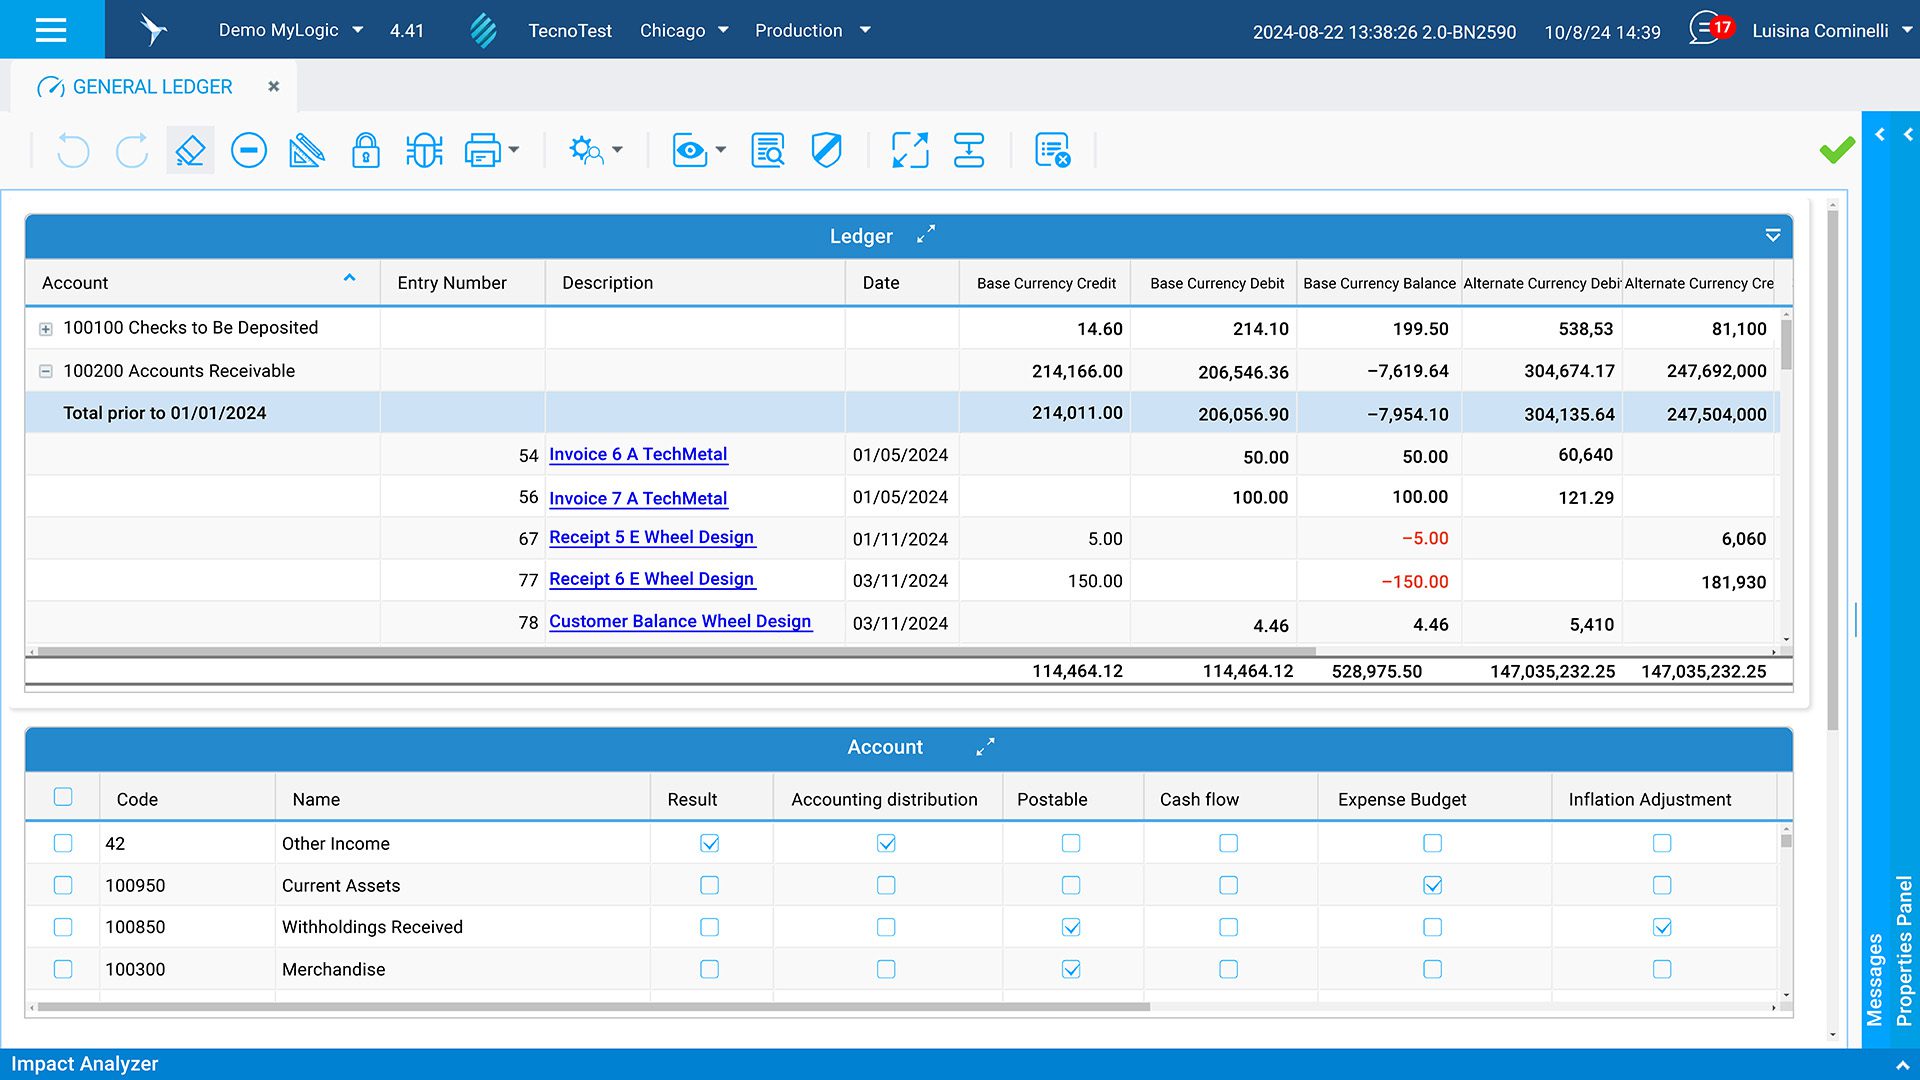1920x1080 pixels.
Task: Open the print options dropdown arrow
Action: [514, 151]
